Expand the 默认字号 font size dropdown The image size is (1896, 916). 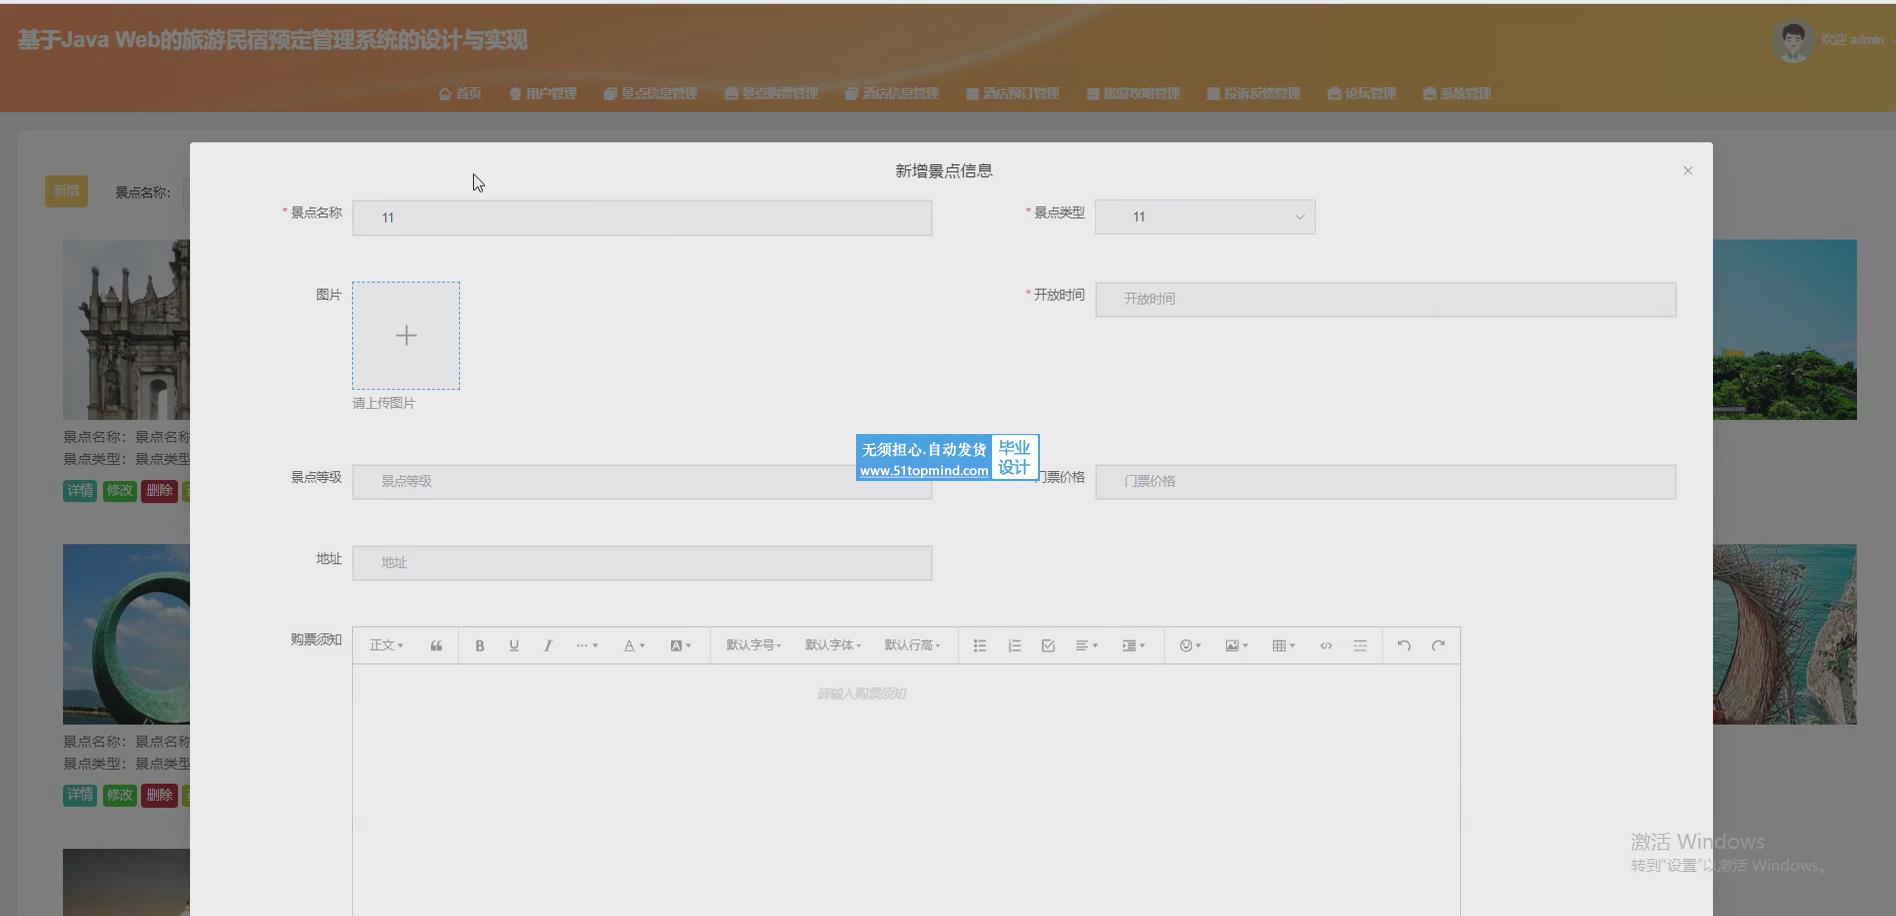[753, 646]
